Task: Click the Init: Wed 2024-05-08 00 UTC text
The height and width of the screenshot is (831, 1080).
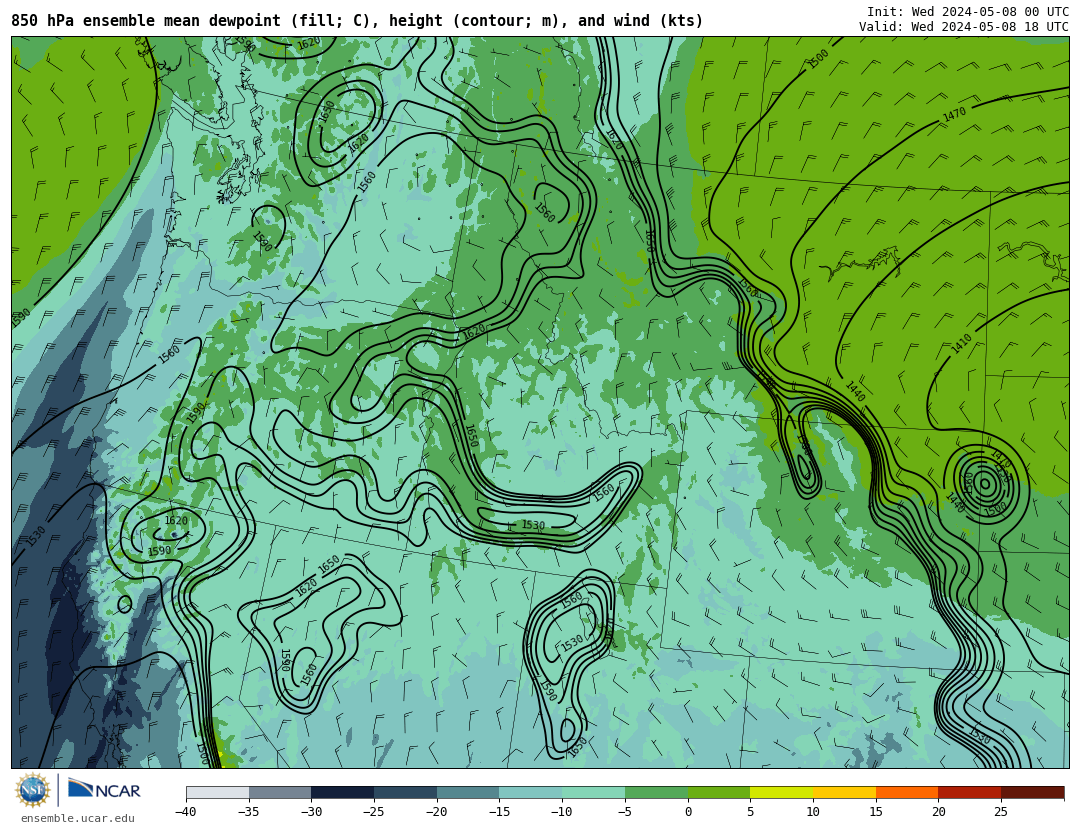Action: tap(968, 12)
